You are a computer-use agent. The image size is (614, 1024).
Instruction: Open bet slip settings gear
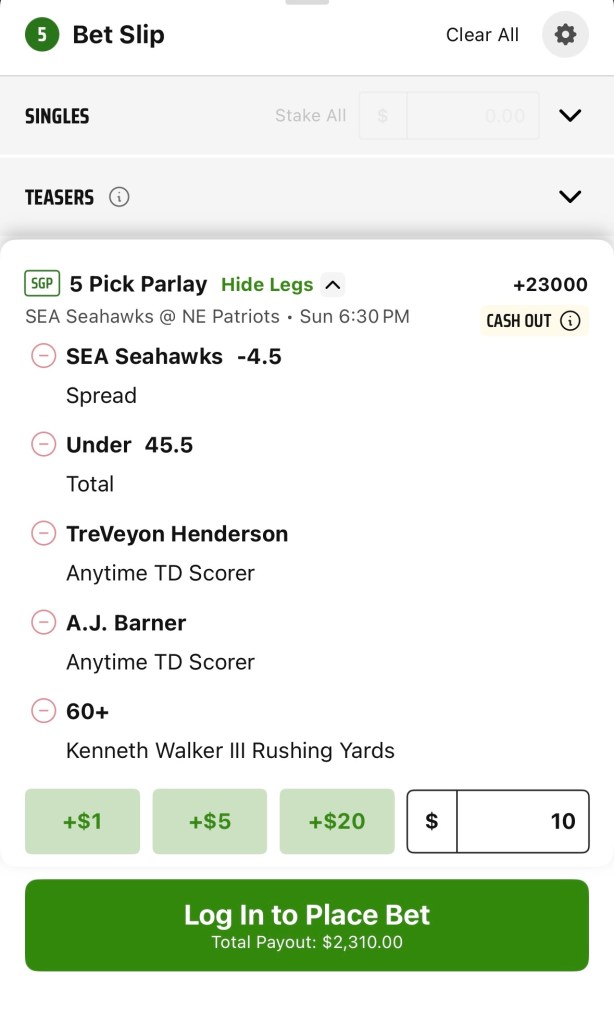tap(565, 35)
